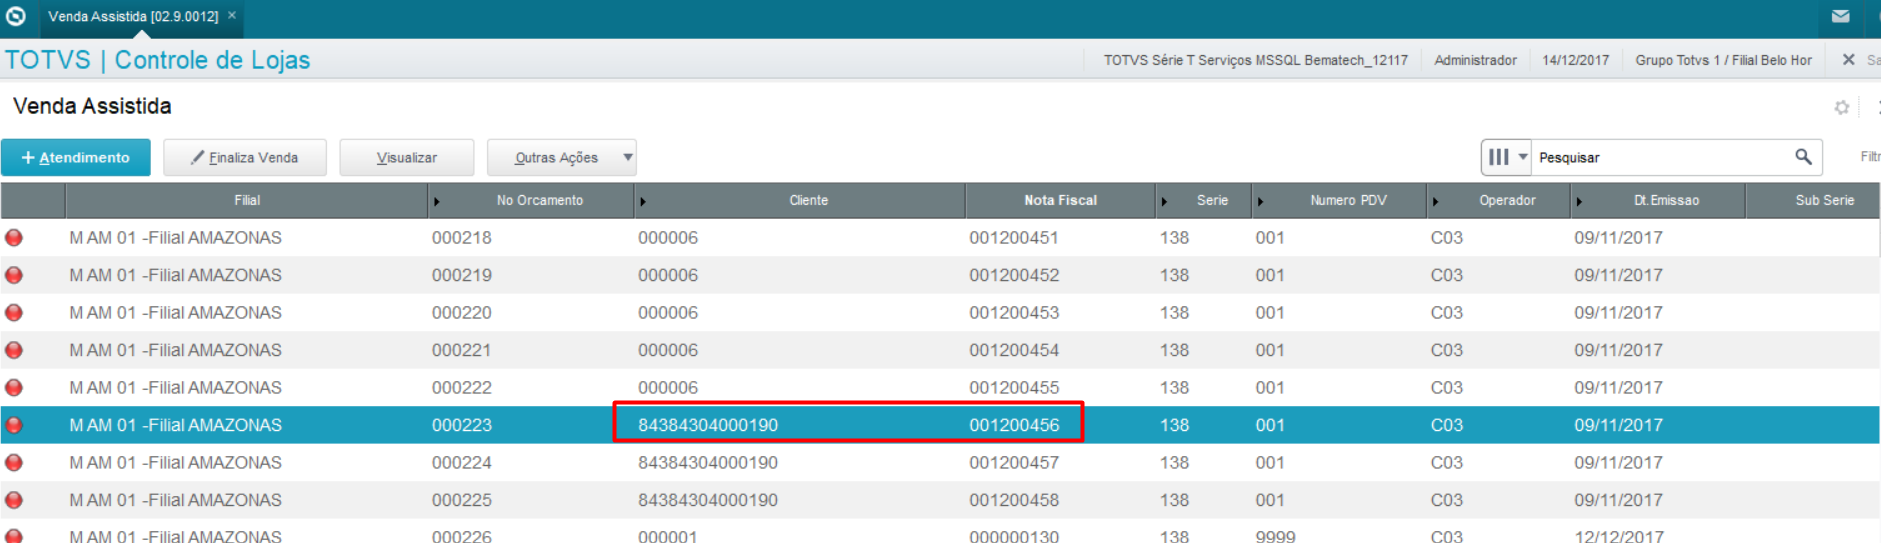Expand the search column dropdown arrow
This screenshot has width=1881, height=543.
(x=1523, y=157)
